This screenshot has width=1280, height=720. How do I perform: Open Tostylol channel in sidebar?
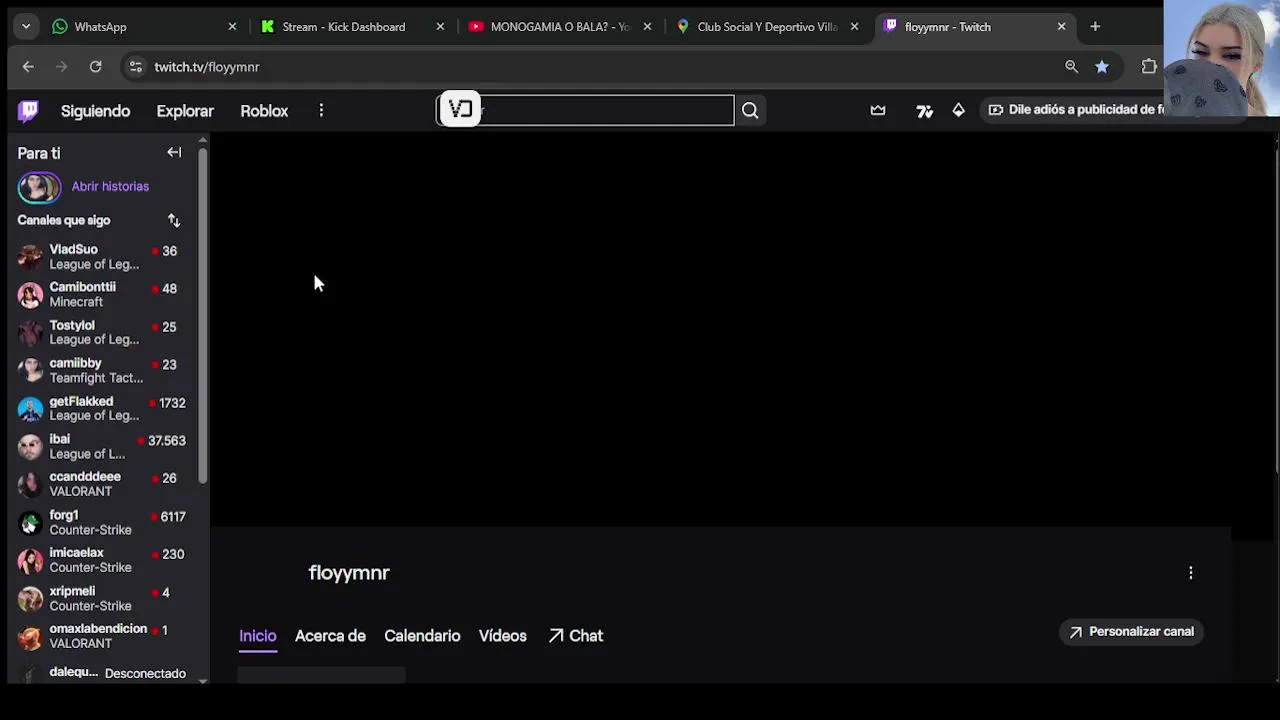tap(104, 333)
